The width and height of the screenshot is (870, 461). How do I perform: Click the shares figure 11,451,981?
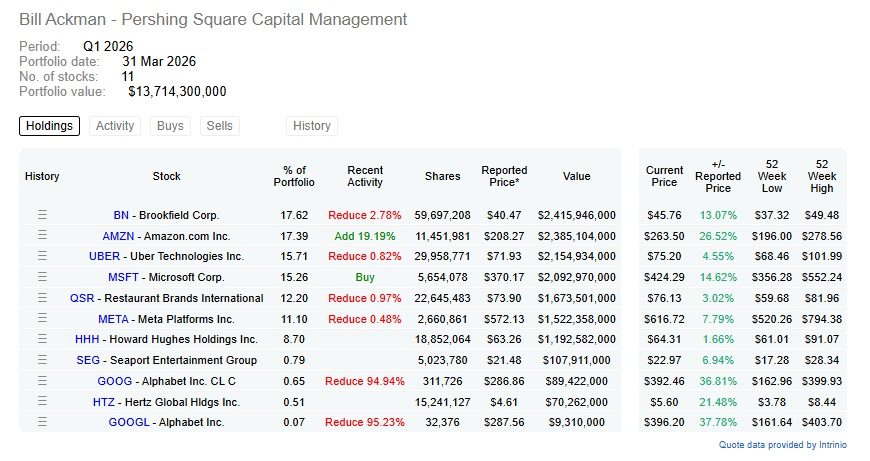[443, 236]
